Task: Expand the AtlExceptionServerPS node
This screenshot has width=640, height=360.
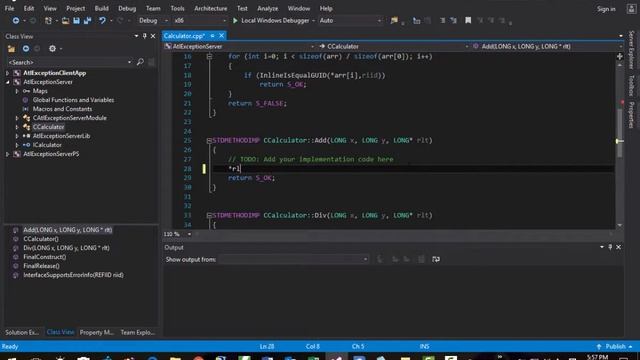Action: 7,154
